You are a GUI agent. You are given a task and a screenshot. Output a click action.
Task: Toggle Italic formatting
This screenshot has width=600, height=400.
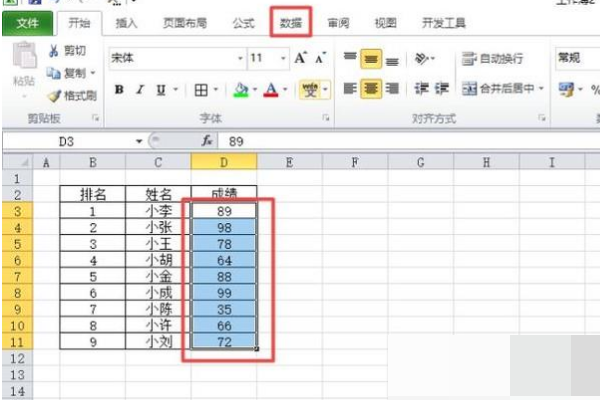(x=140, y=90)
